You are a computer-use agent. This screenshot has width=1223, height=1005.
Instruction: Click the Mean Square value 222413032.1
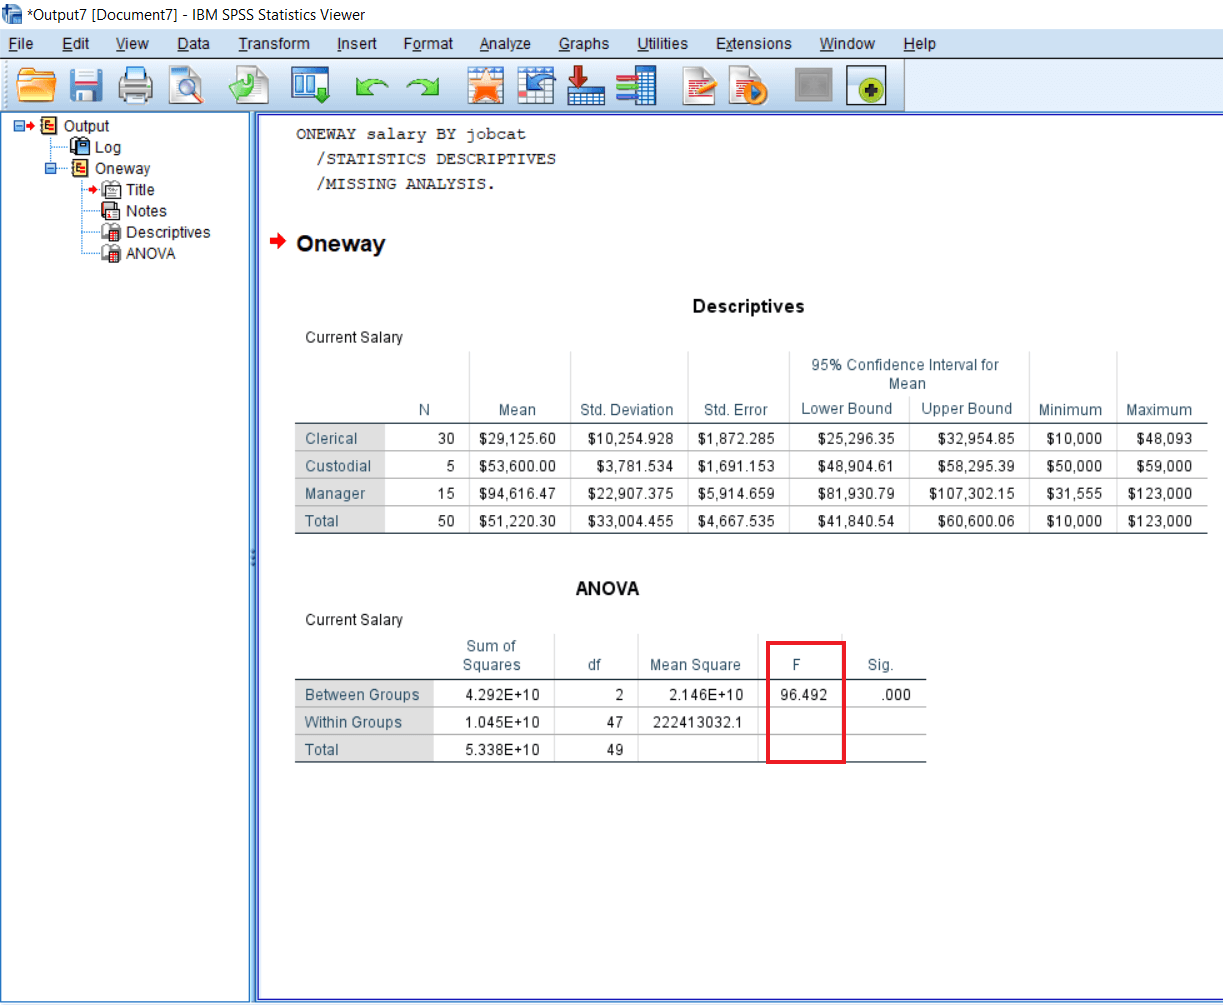(x=696, y=722)
